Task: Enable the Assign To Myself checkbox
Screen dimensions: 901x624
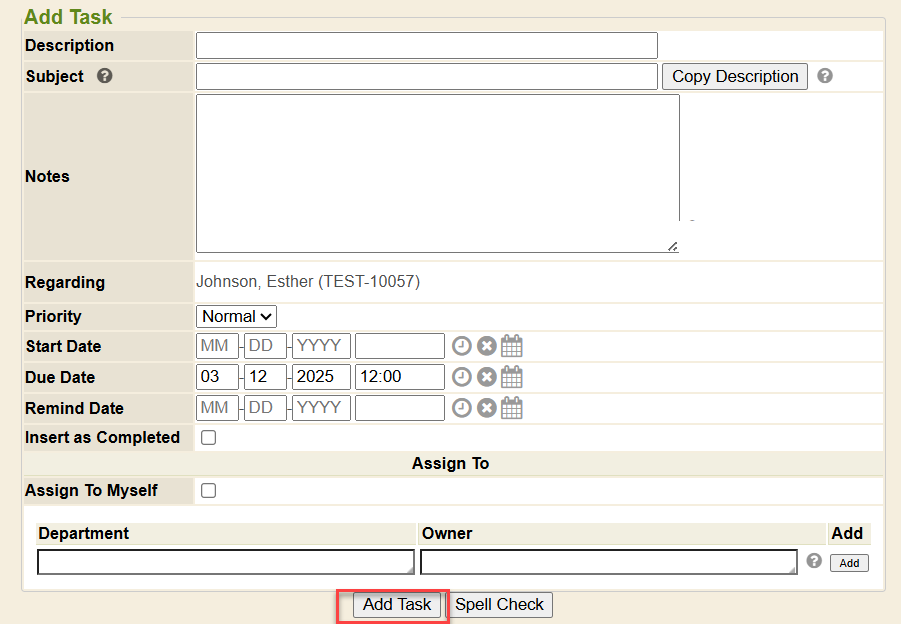Action: 209,491
